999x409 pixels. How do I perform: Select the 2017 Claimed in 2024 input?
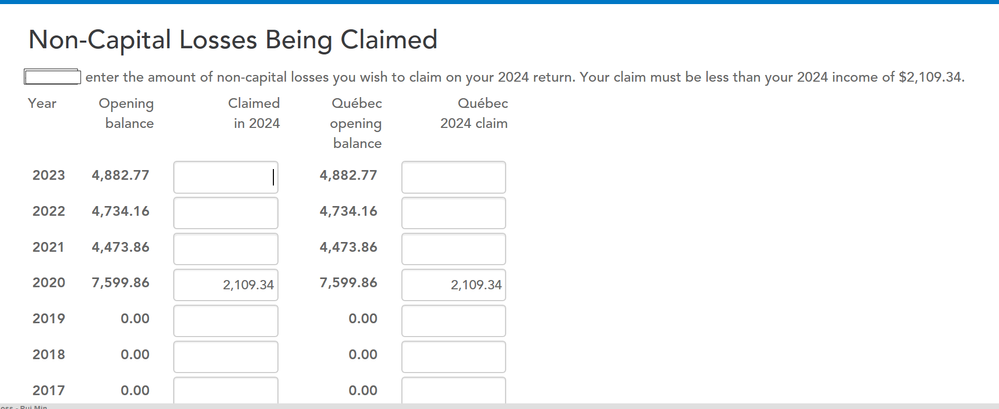[x=225, y=390]
